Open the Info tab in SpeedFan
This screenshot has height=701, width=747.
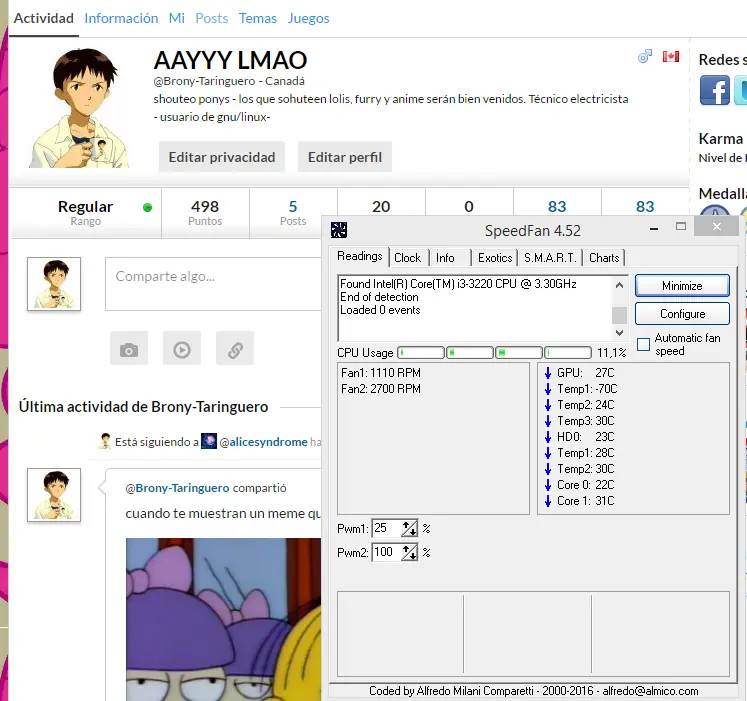[445, 258]
